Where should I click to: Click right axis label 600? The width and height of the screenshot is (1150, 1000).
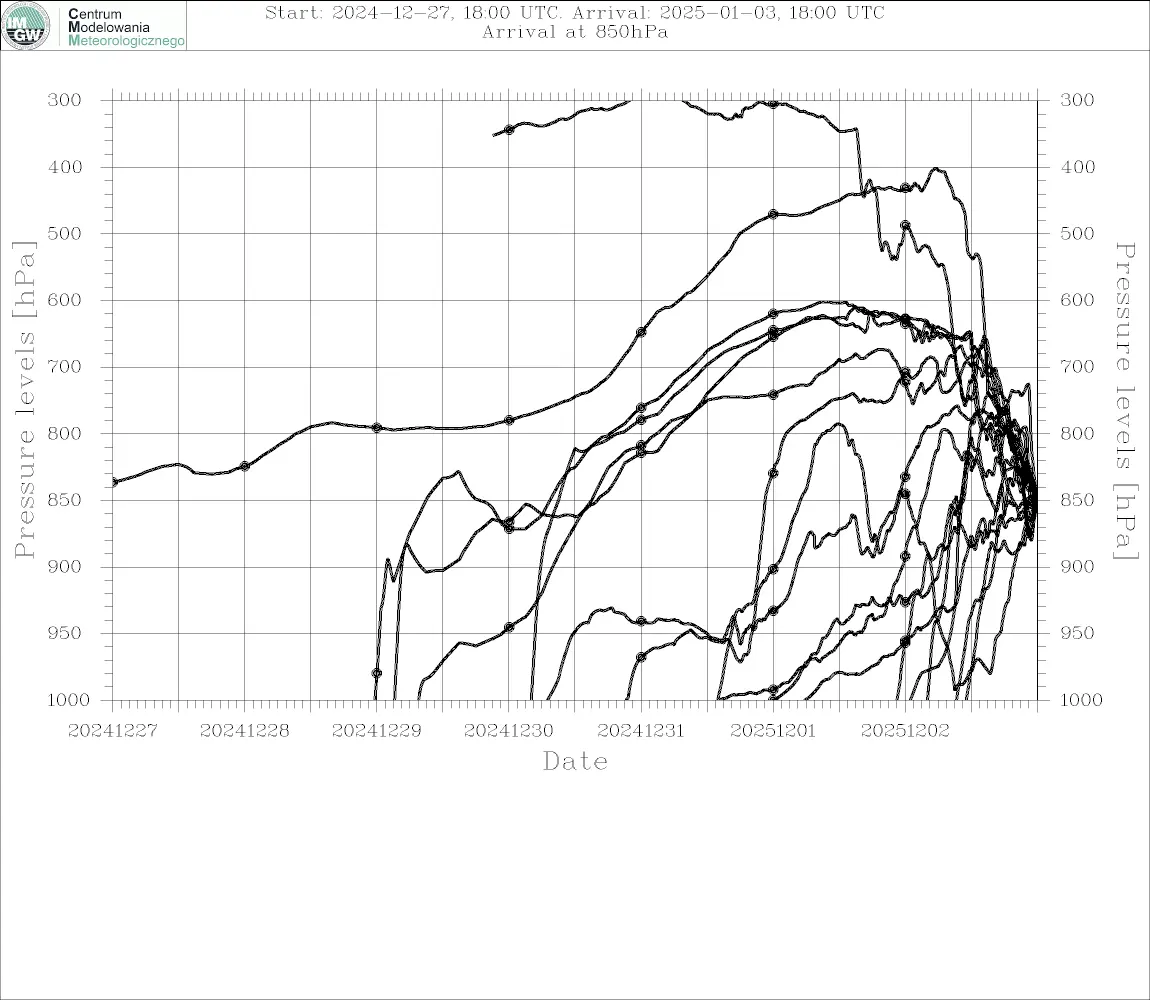click(x=1077, y=300)
